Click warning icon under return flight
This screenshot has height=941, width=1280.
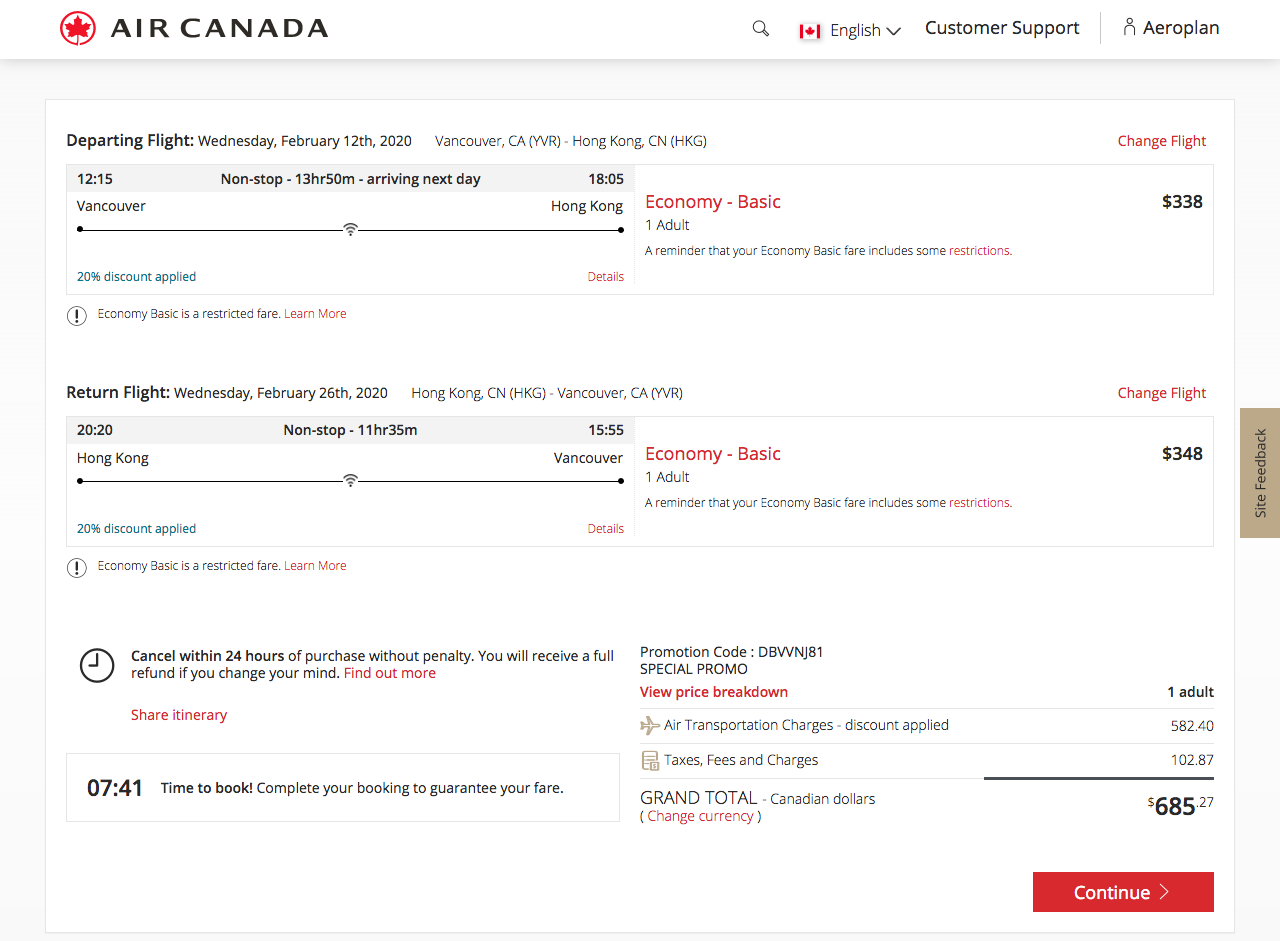[77, 567]
